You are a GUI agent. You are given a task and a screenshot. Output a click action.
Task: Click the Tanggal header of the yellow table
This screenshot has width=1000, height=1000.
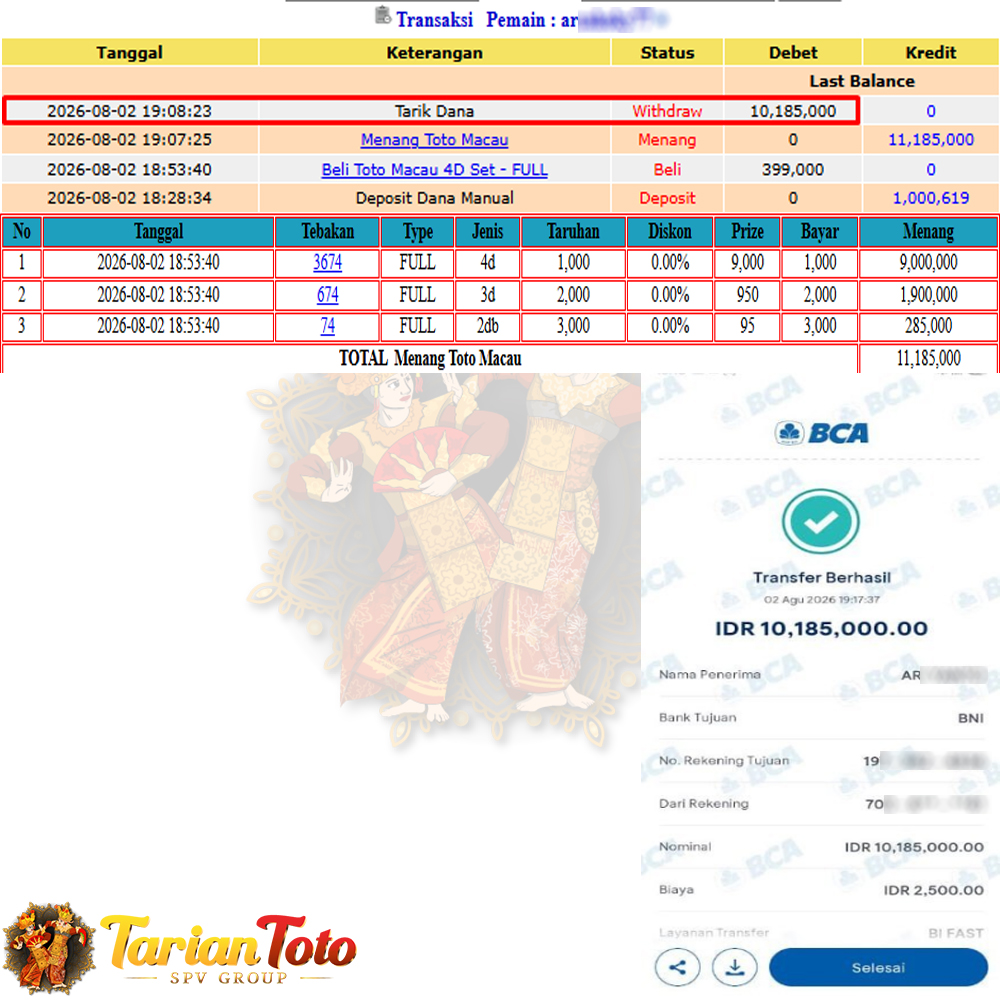[x=129, y=52]
